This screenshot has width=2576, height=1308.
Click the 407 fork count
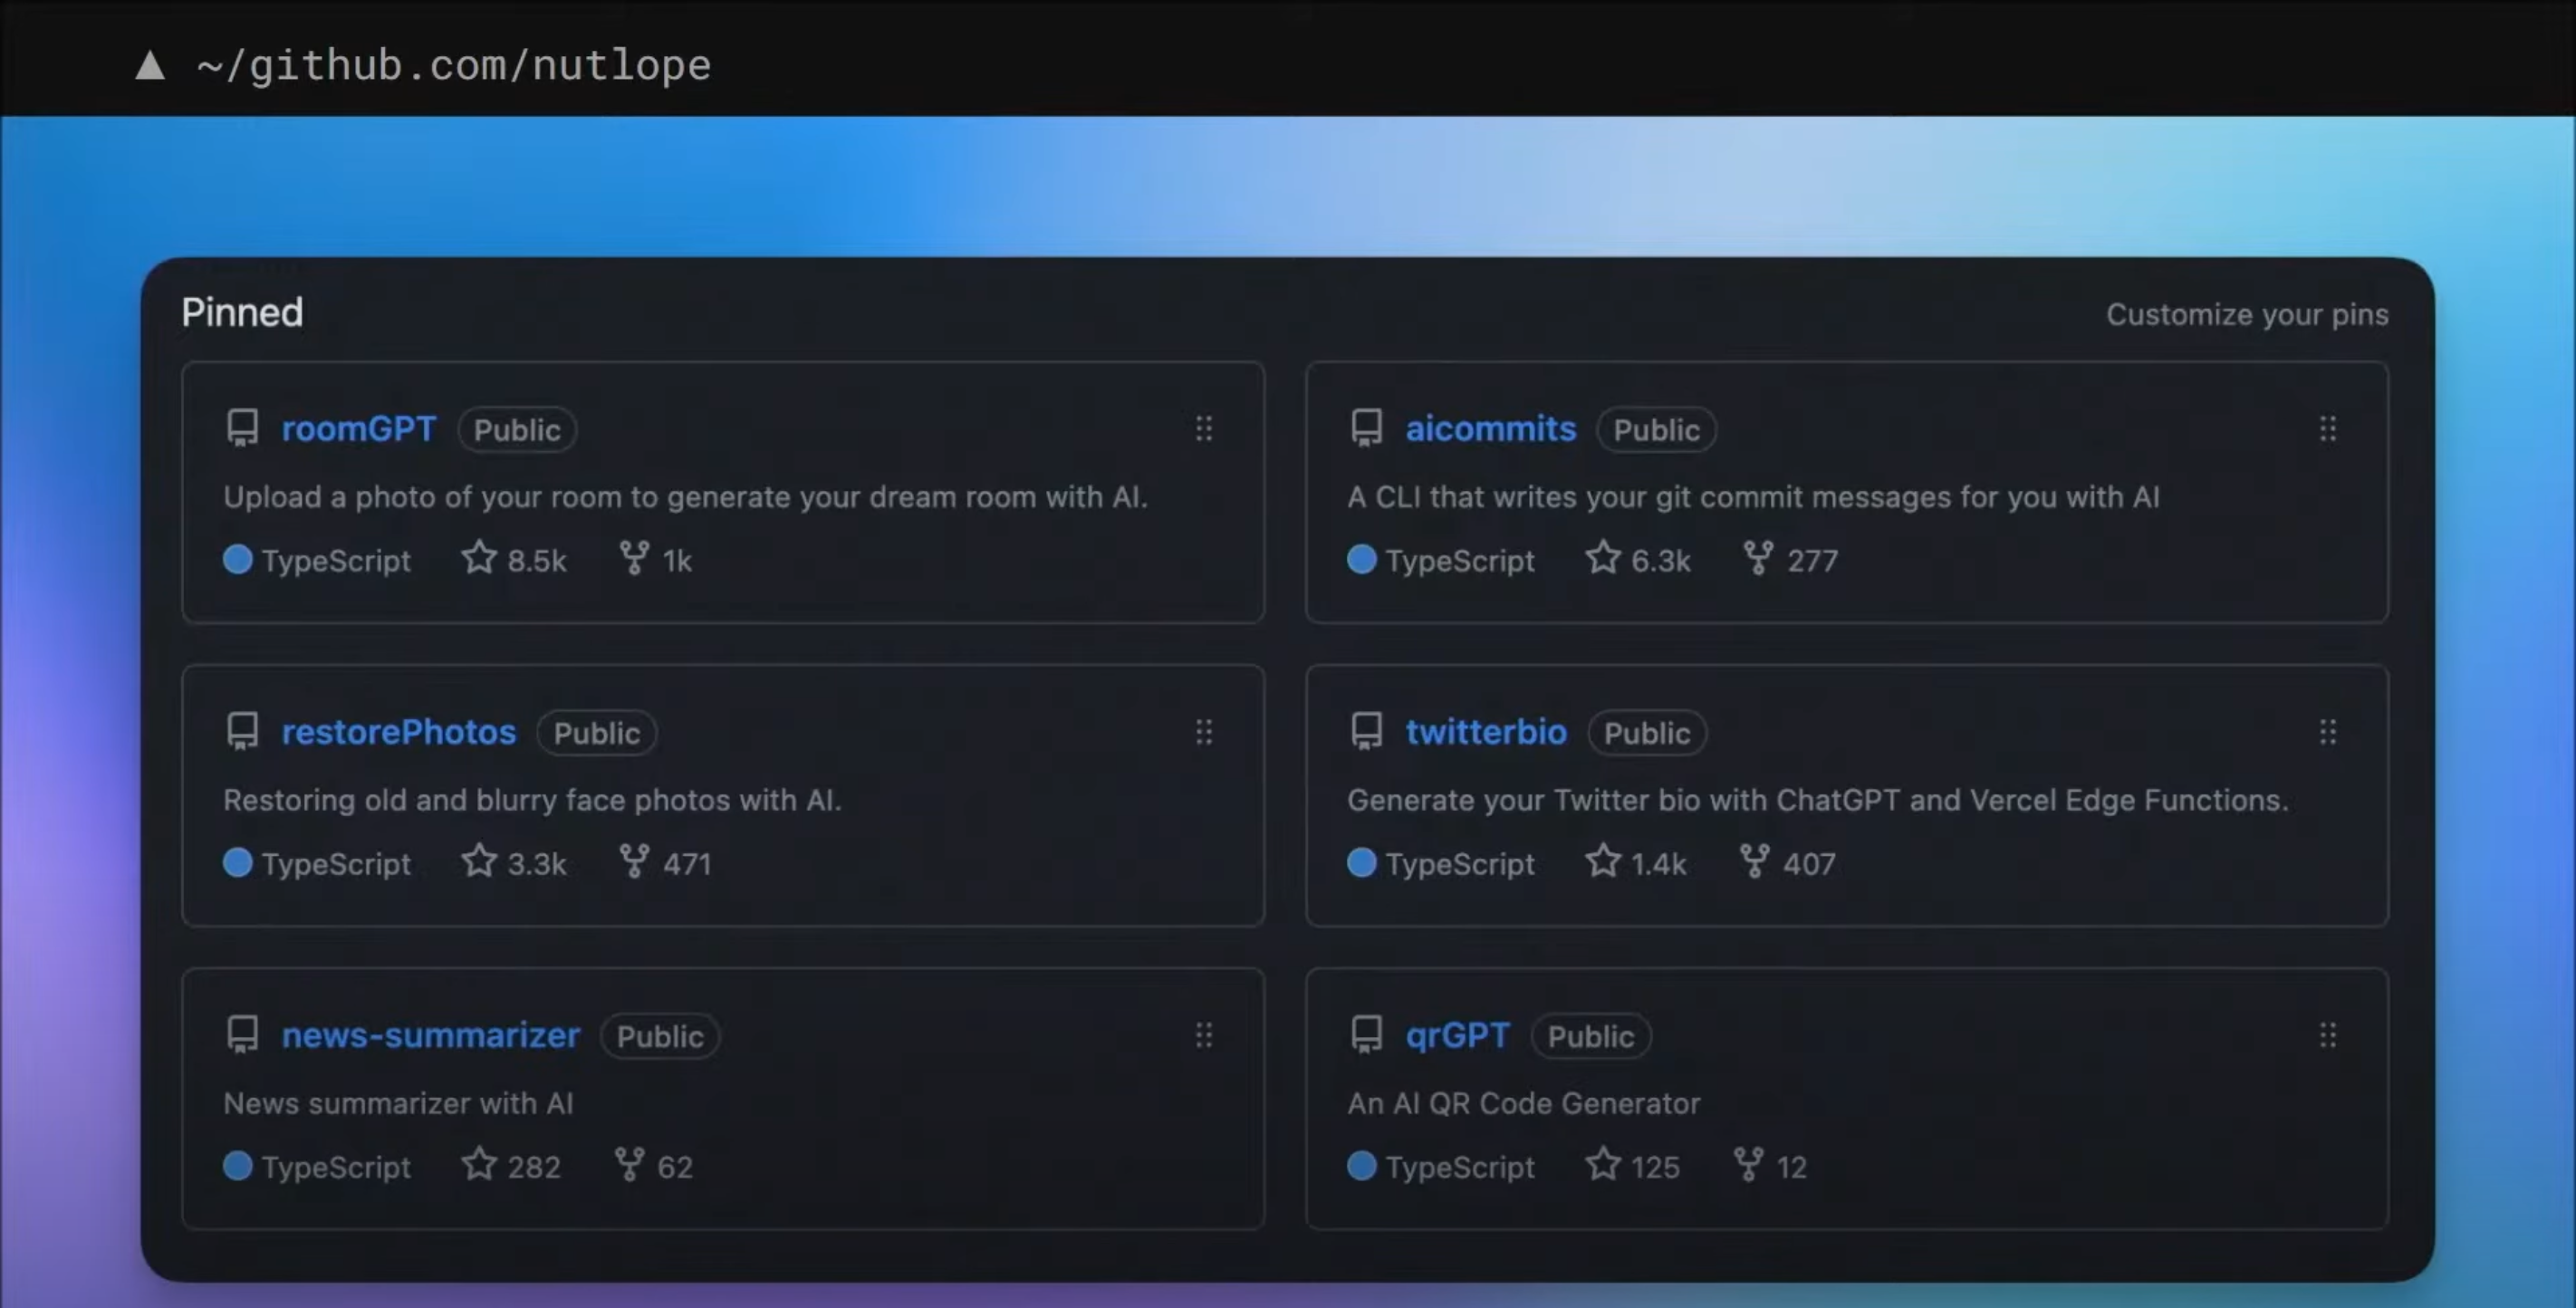tap(1810, 864)
